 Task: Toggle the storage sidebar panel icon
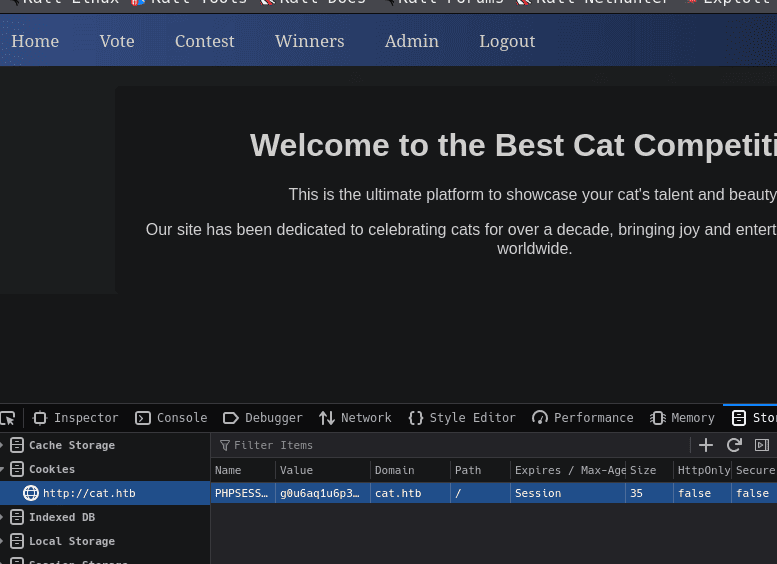click(761, 445)
